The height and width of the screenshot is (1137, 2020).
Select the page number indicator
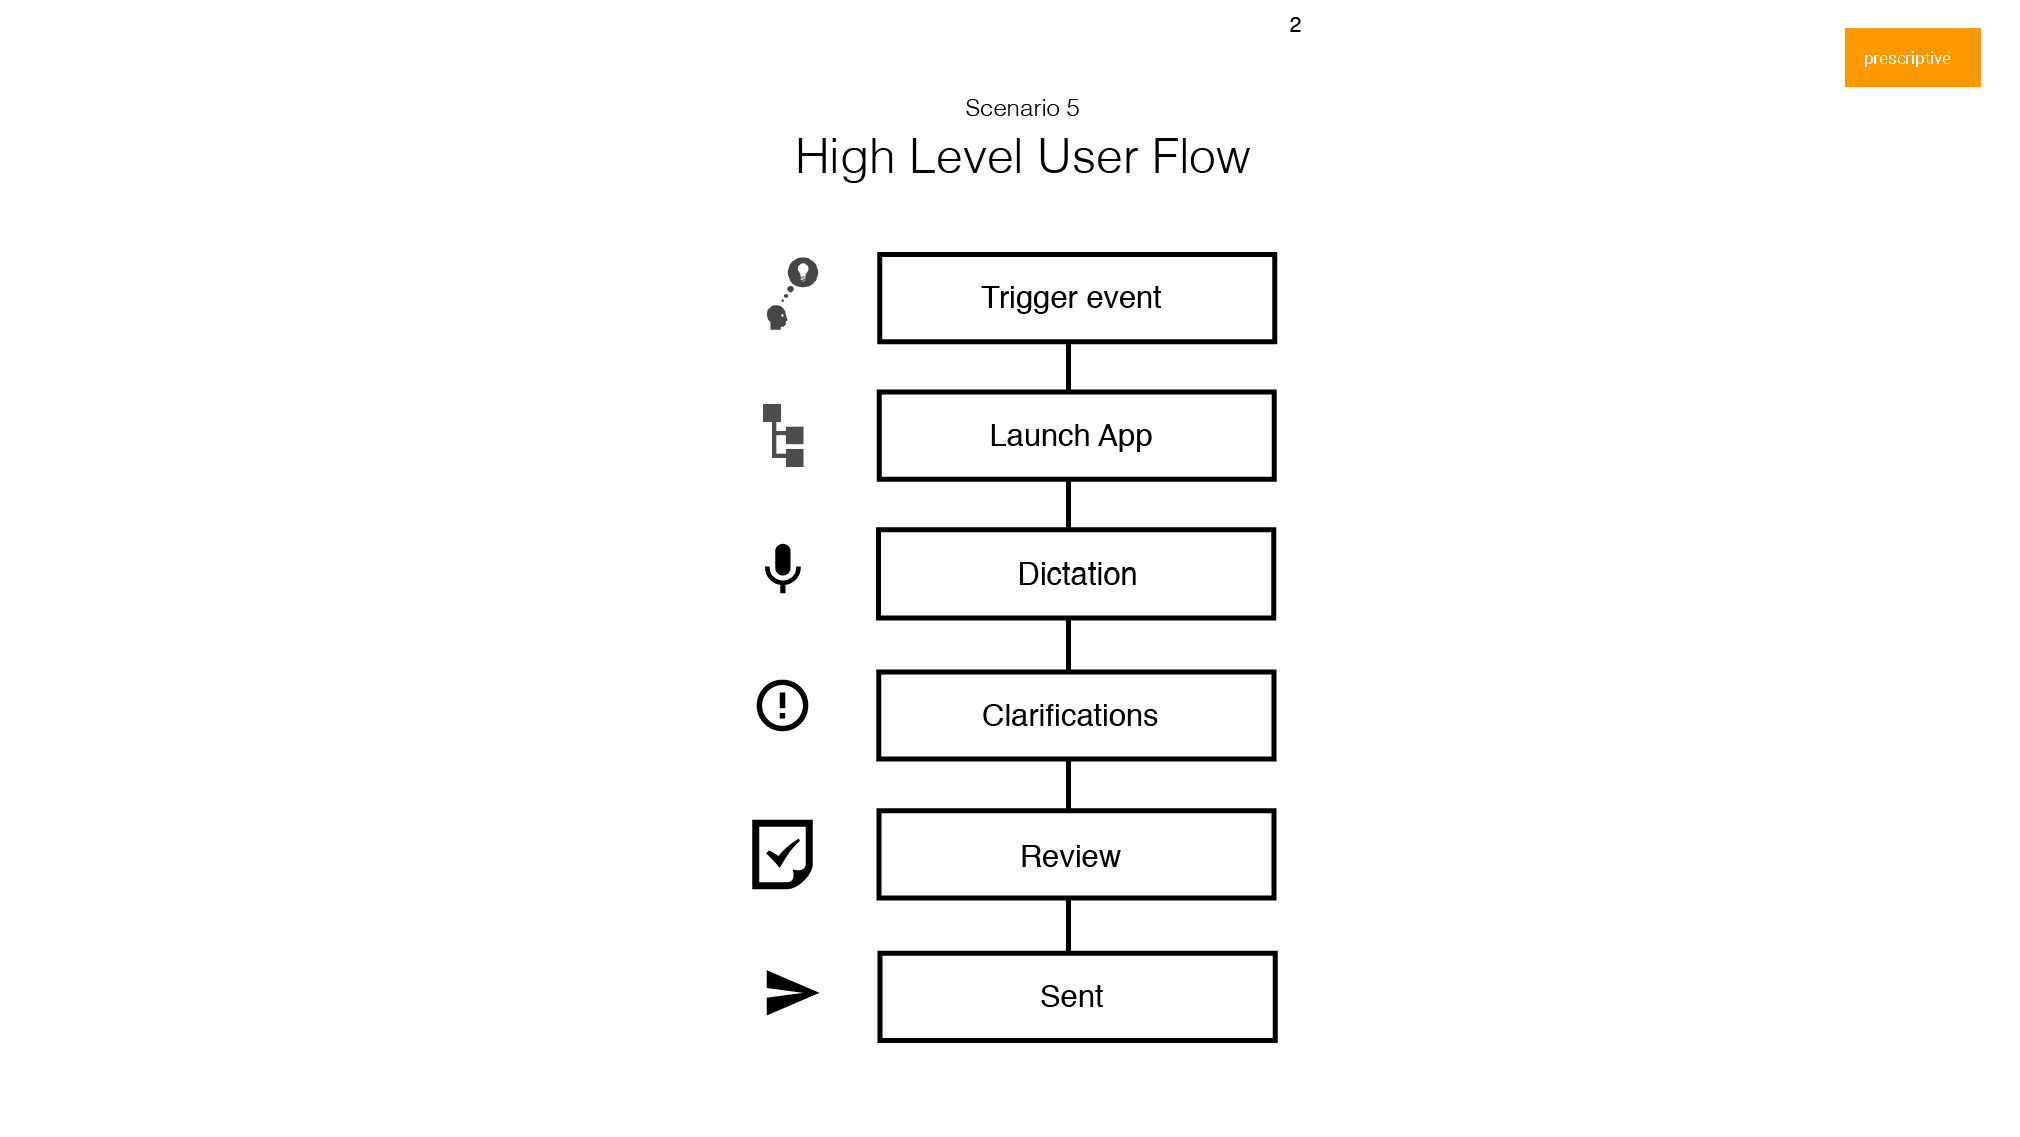(x=1296, y=25)
